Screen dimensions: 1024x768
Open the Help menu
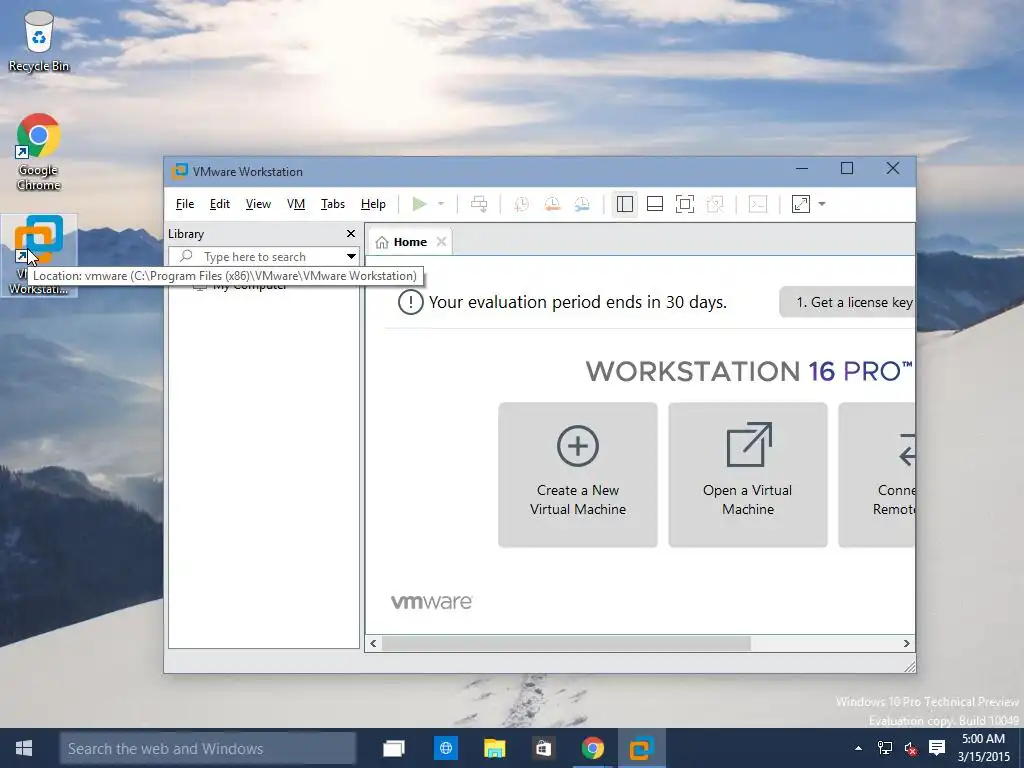[373, 204]
